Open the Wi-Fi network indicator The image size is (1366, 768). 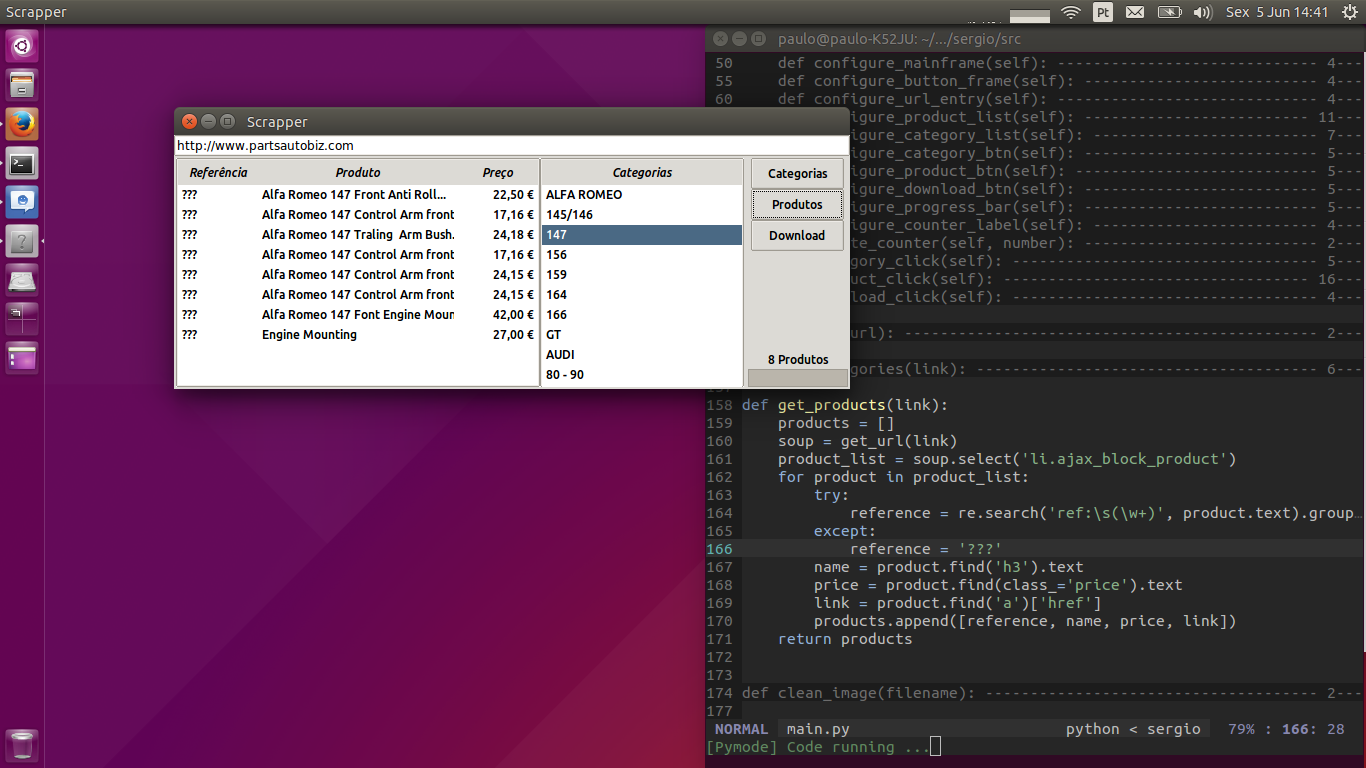pos(1071,12)
